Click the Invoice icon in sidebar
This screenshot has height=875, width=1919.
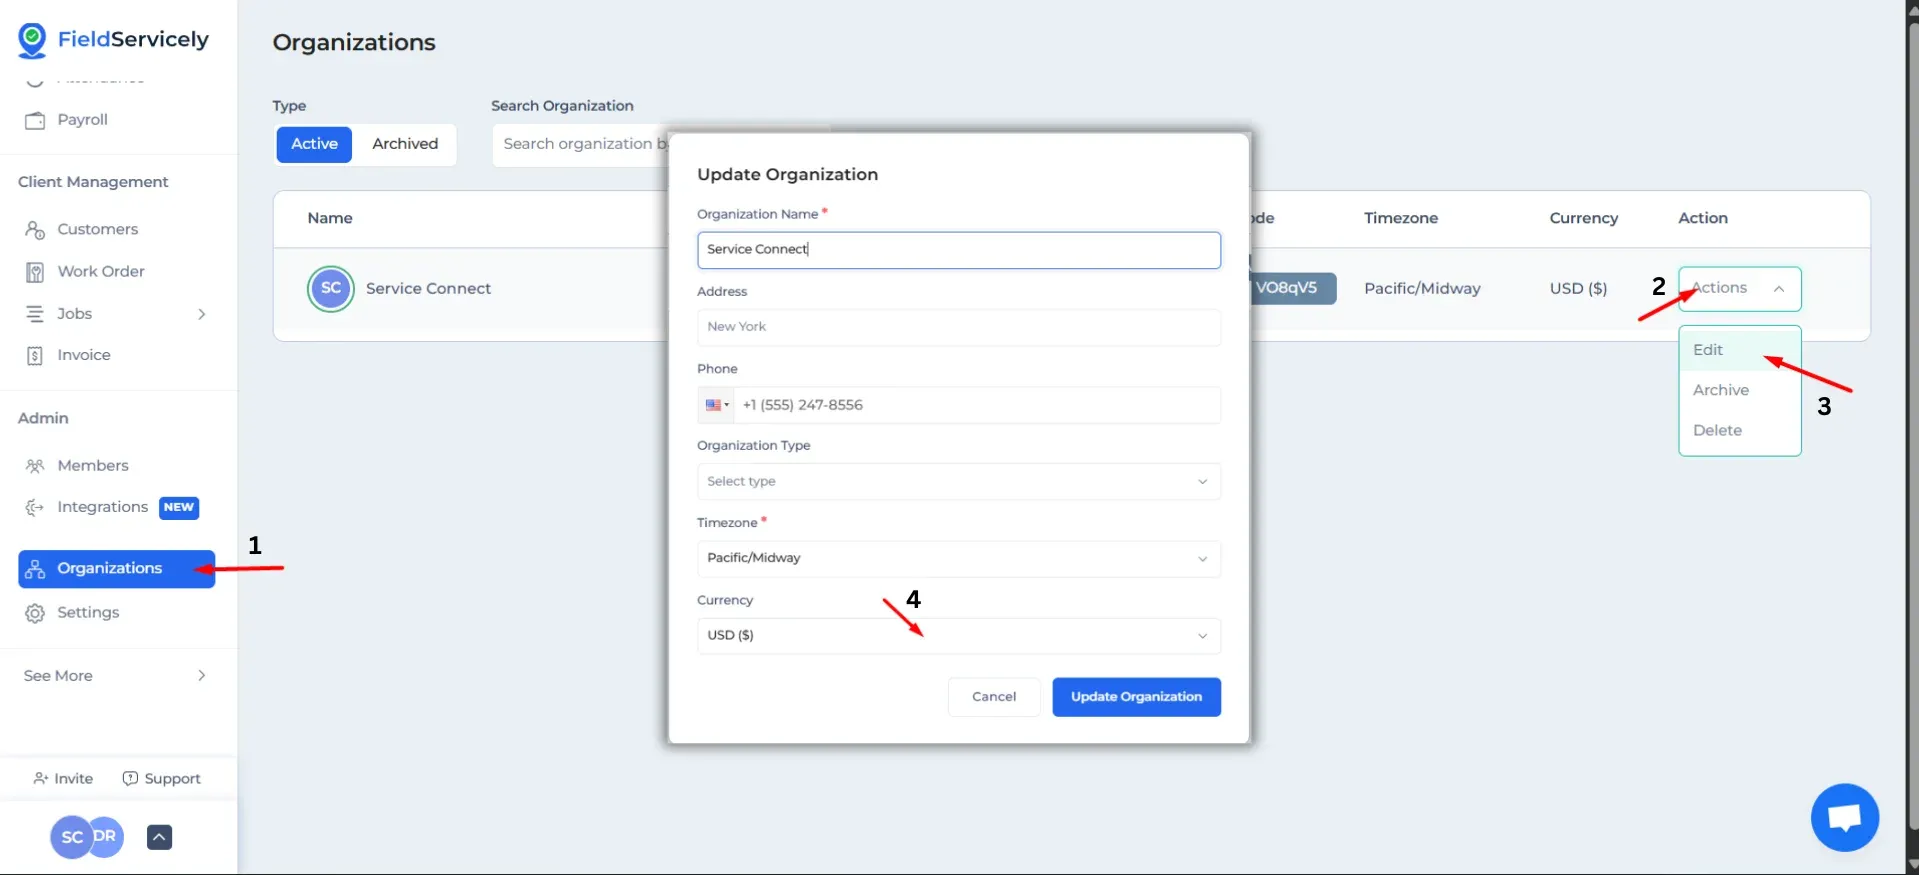(35, 356)
